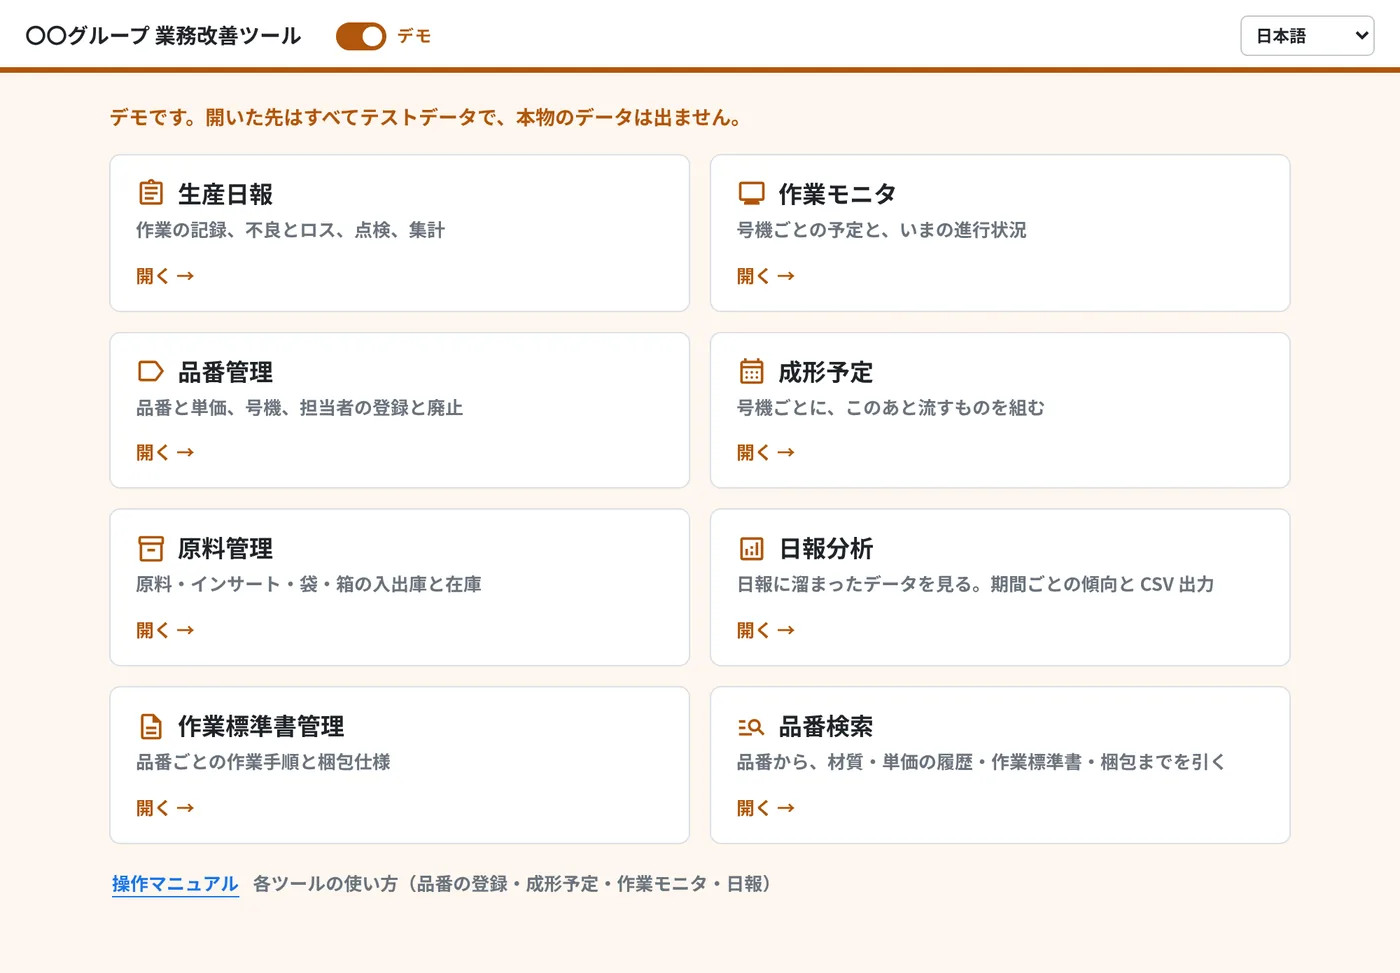Image resolution: width=1400 pixels, height=973 pixels.
Task: Click the clipboard icon beside 生産日報
Action: tap(151, 192)
